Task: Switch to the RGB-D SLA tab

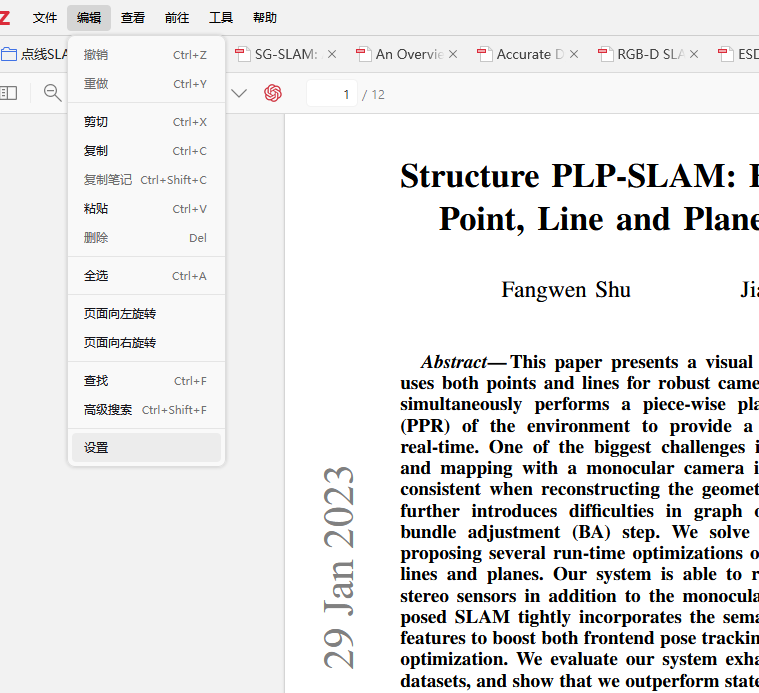Action: [650, 54]
